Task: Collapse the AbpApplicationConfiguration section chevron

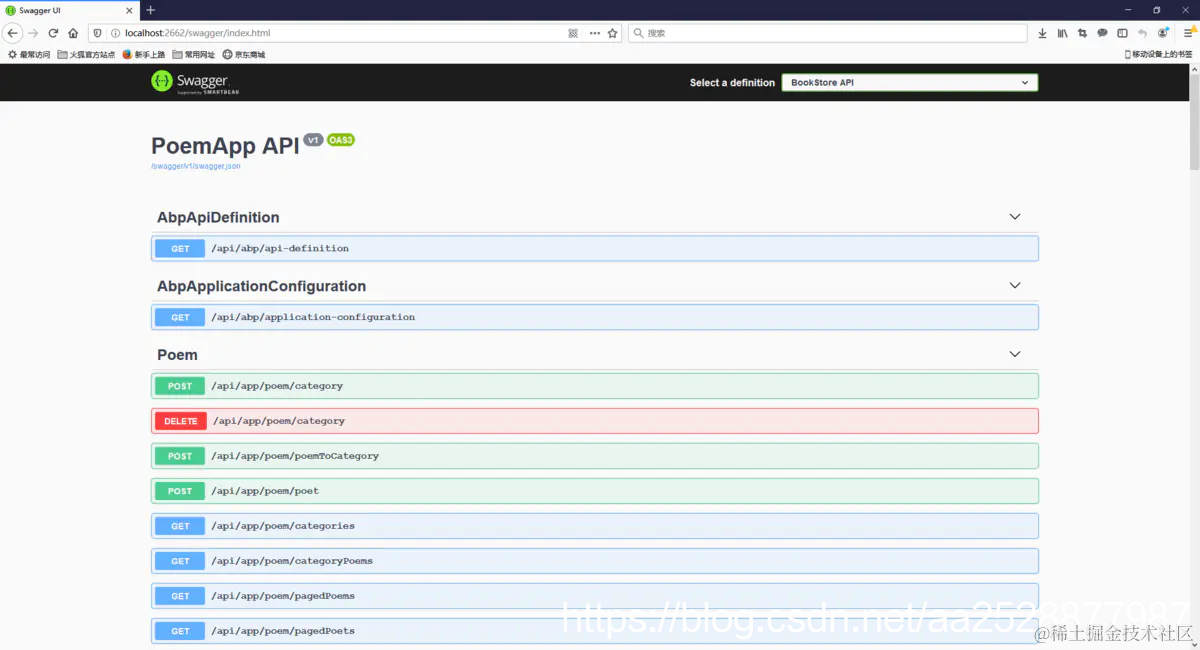Action: tap(1015, 286)
